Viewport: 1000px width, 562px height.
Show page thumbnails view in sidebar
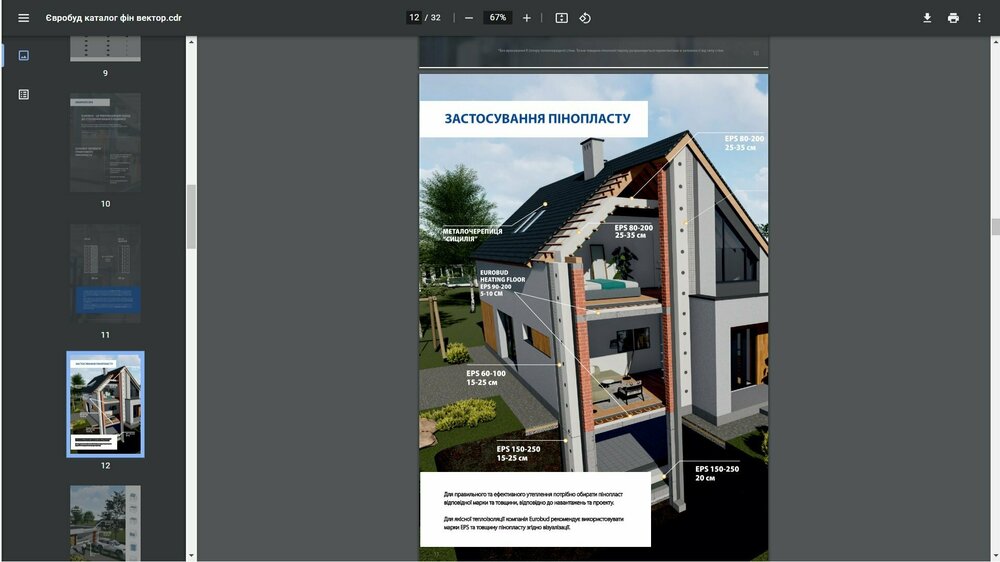point(24,55)
